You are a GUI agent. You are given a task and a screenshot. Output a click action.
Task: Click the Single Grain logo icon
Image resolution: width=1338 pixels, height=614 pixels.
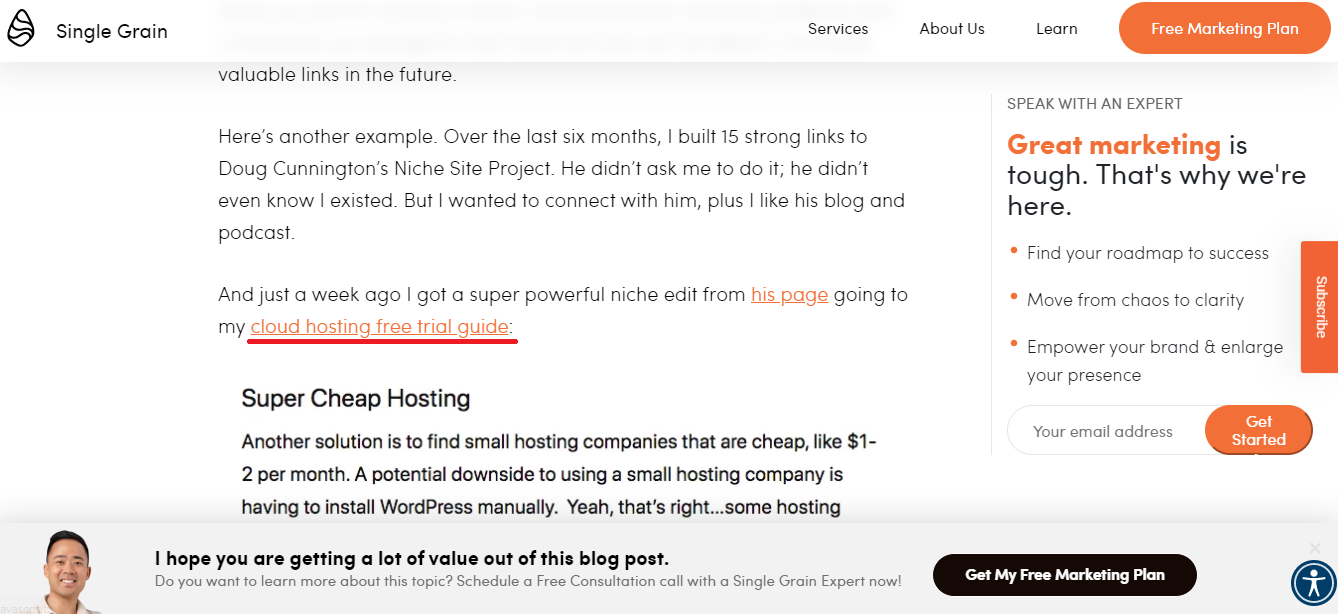click(x=21, y=28)
